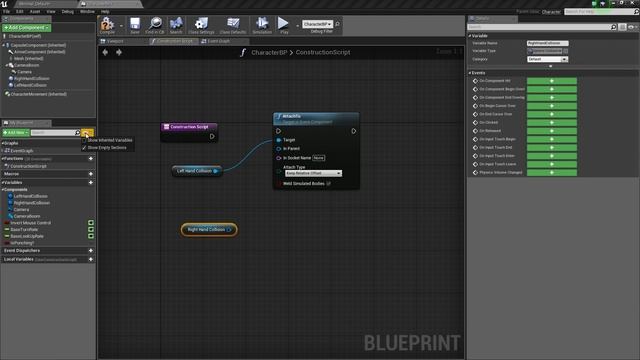Click the Compile toolbar icon
The height and width of the screenshot is (360, 640).
107,25
